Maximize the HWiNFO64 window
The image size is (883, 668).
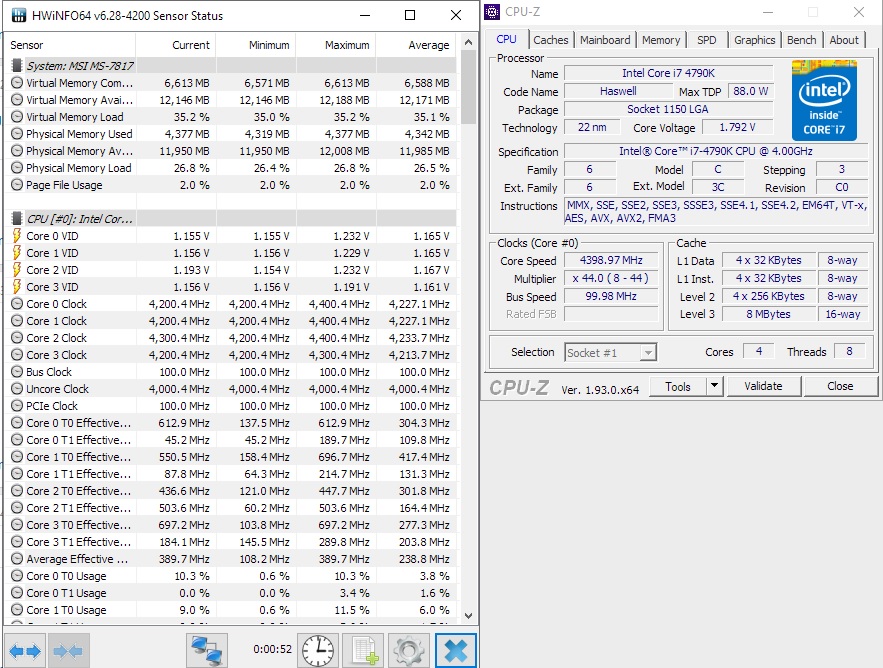coord(410,15)
